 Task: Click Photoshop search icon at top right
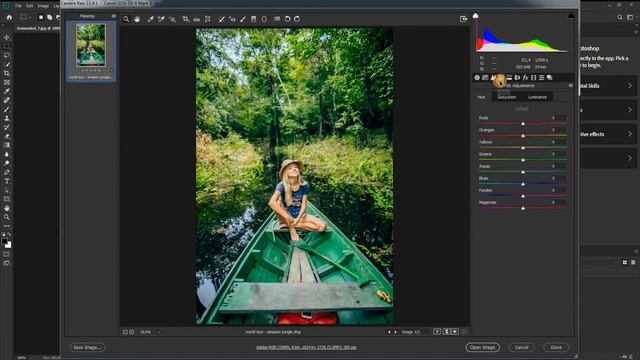pyautogui.click(x=620, y=17)
